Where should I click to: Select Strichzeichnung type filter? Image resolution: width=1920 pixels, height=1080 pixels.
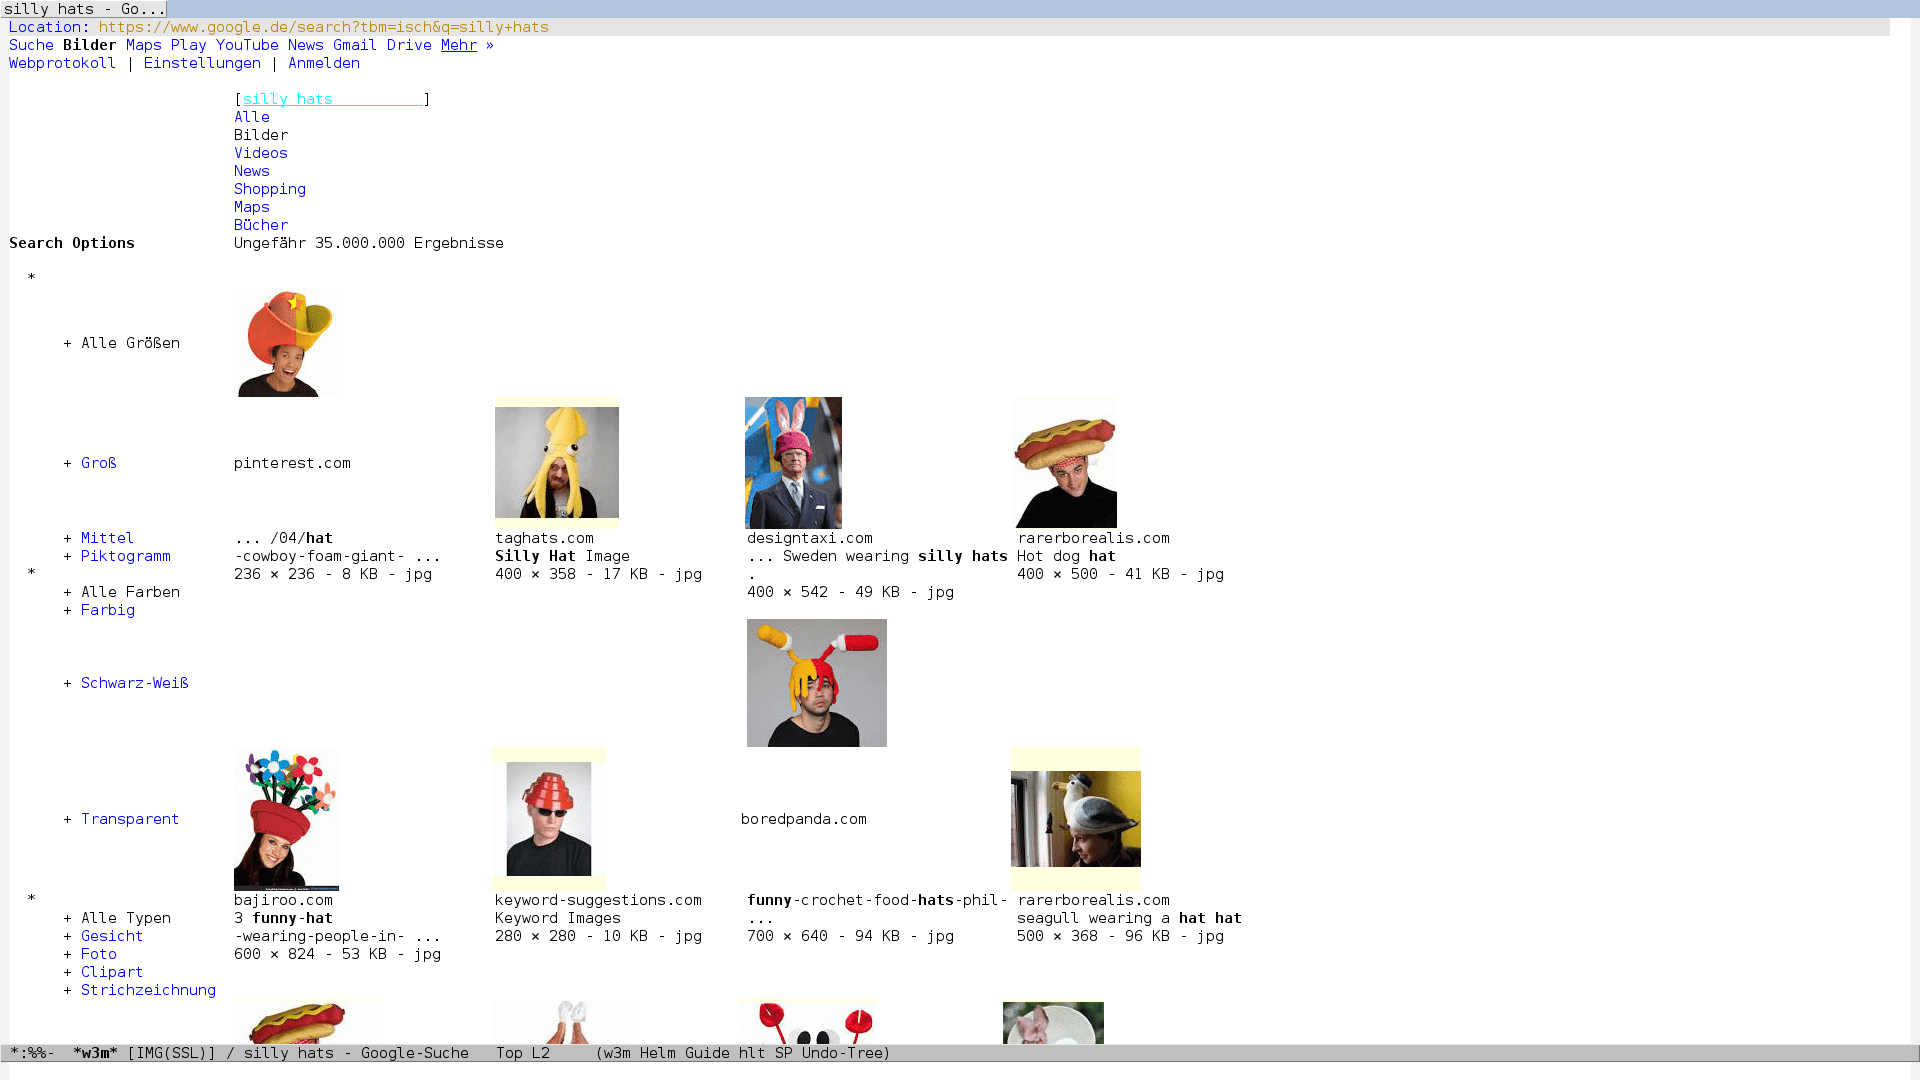coord(148,990)
